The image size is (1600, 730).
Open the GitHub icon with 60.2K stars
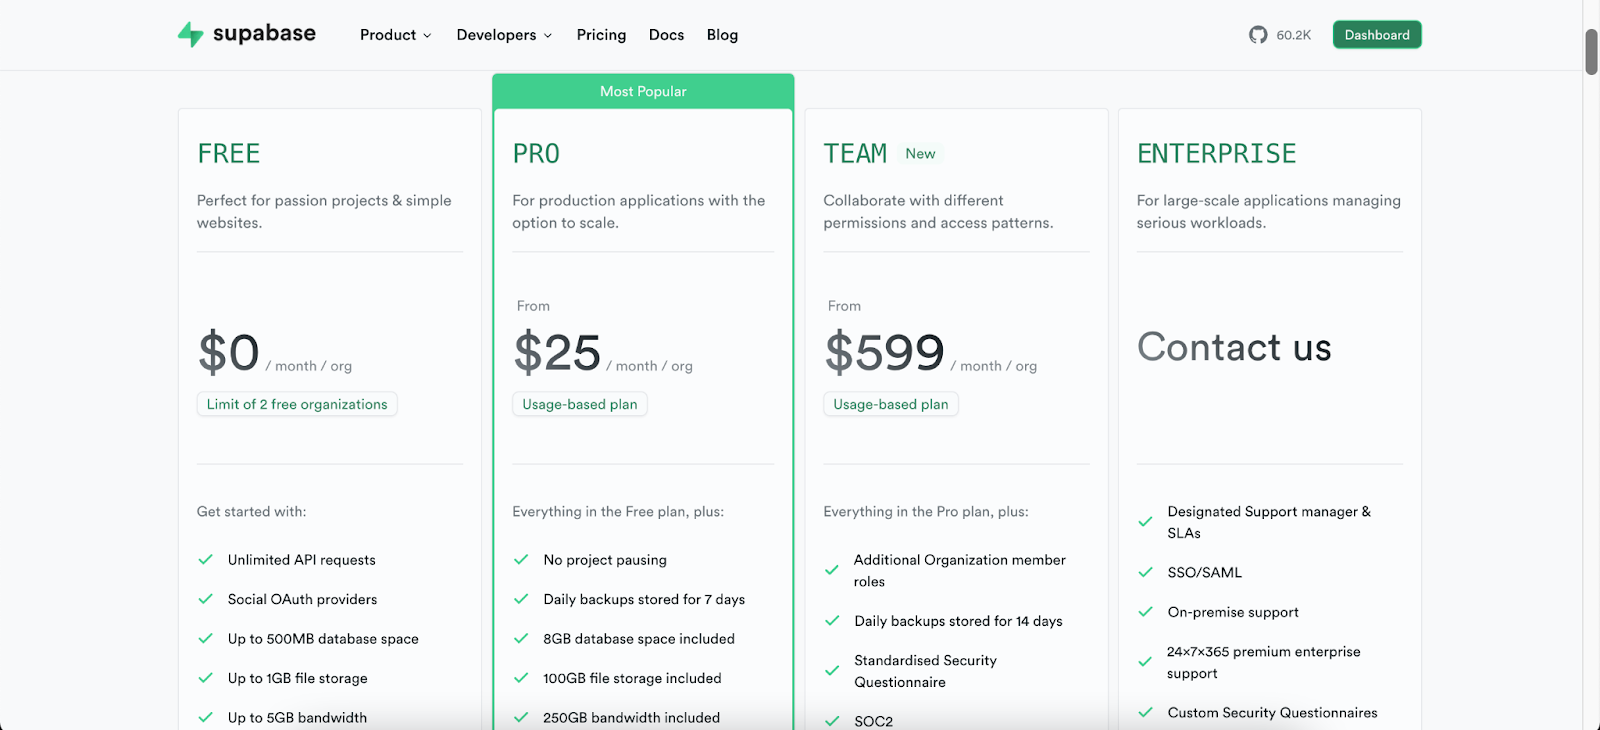point(1258,35)
